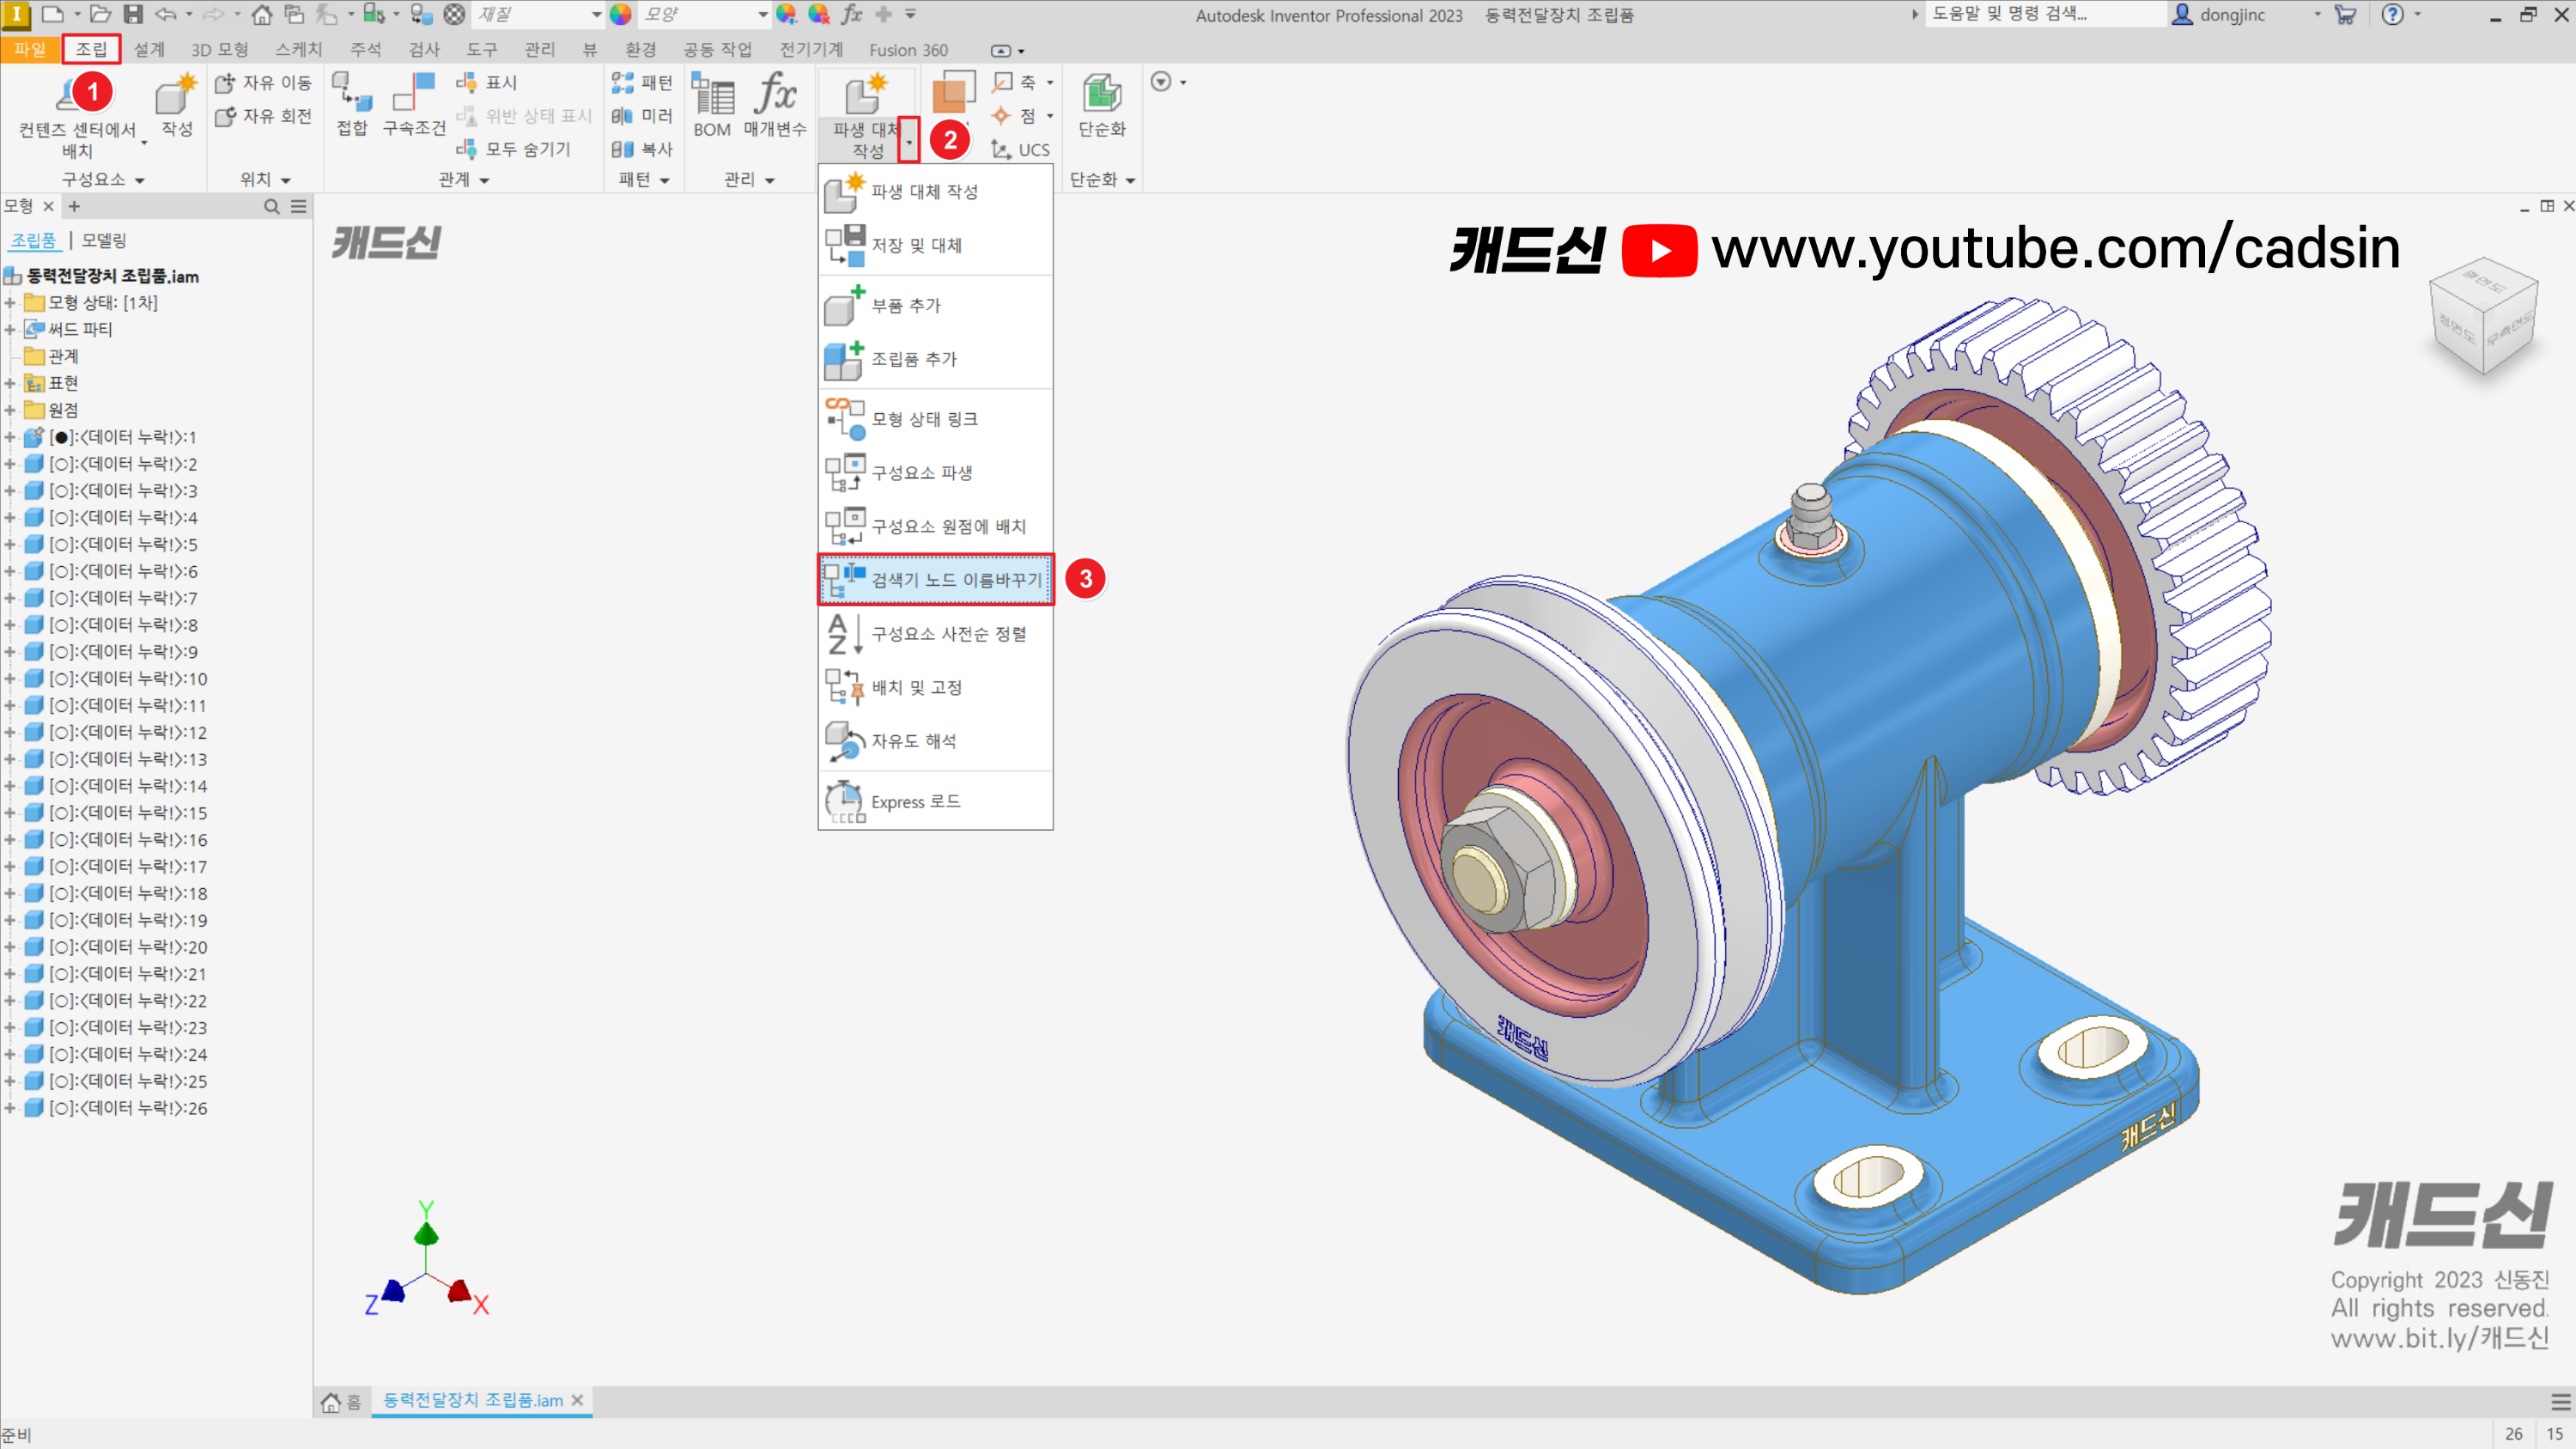Choose 자유도 해석 menu item

coord(935,741)
